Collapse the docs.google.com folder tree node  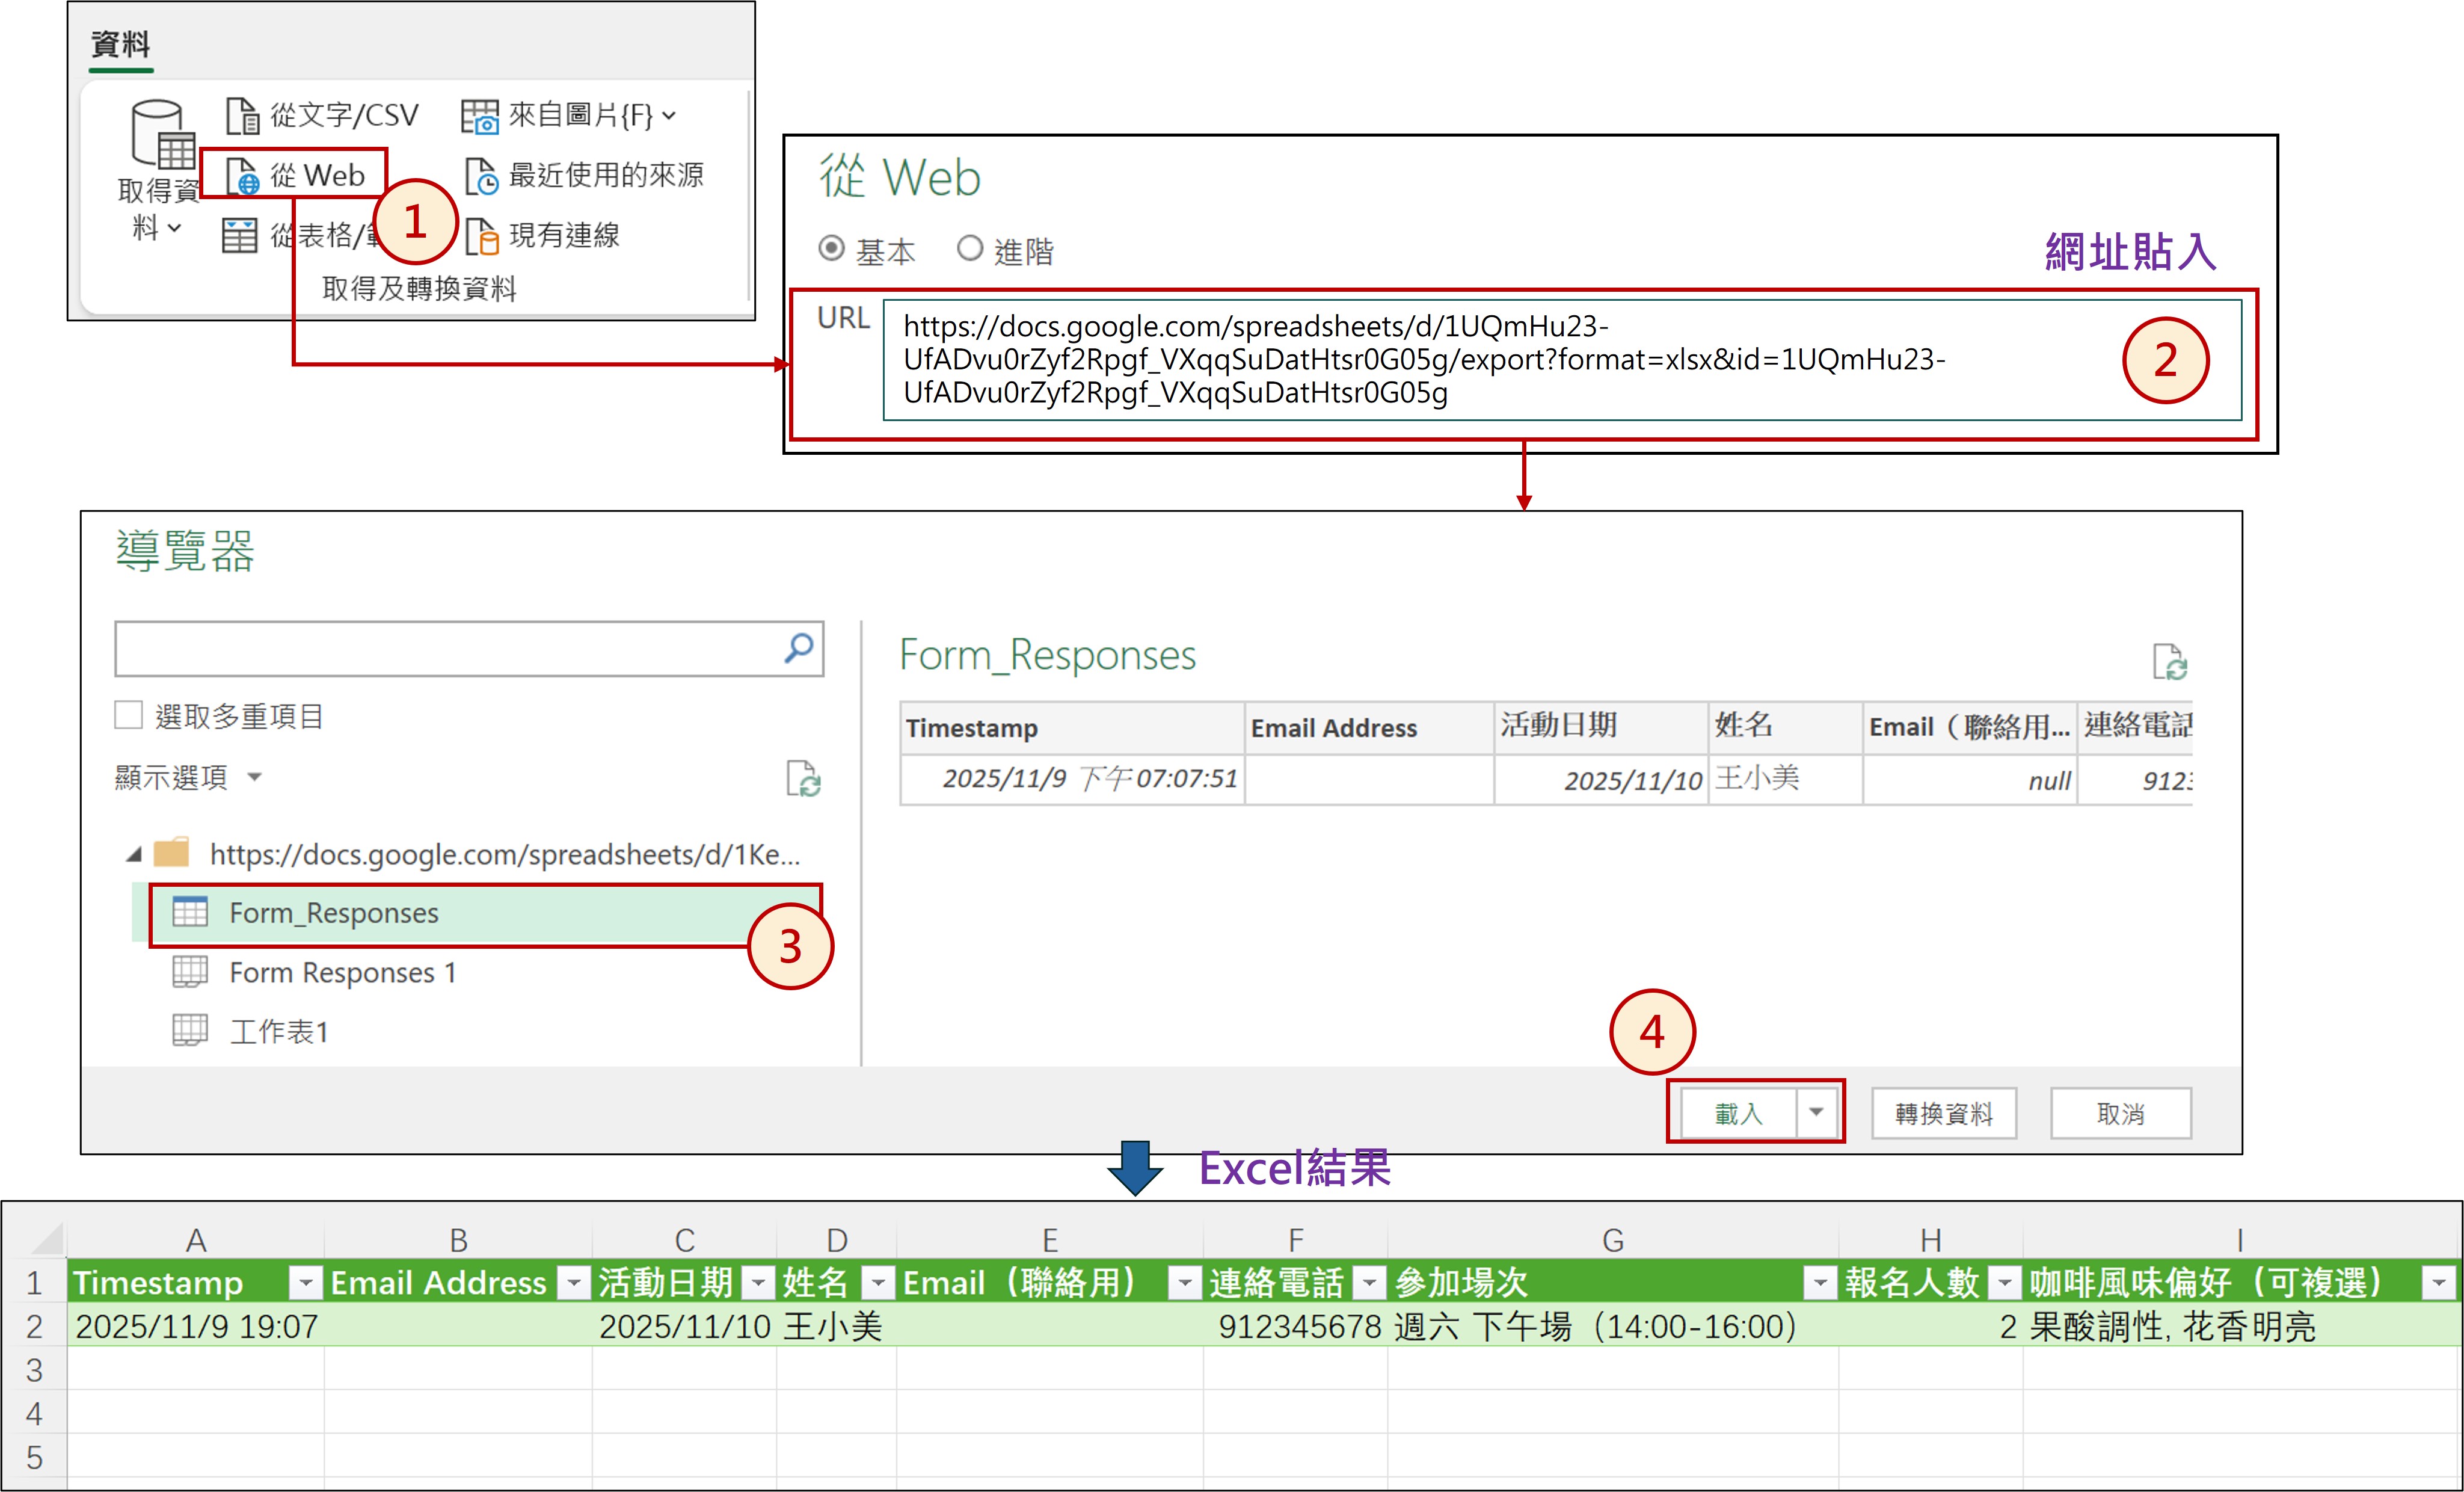point(134,854)
